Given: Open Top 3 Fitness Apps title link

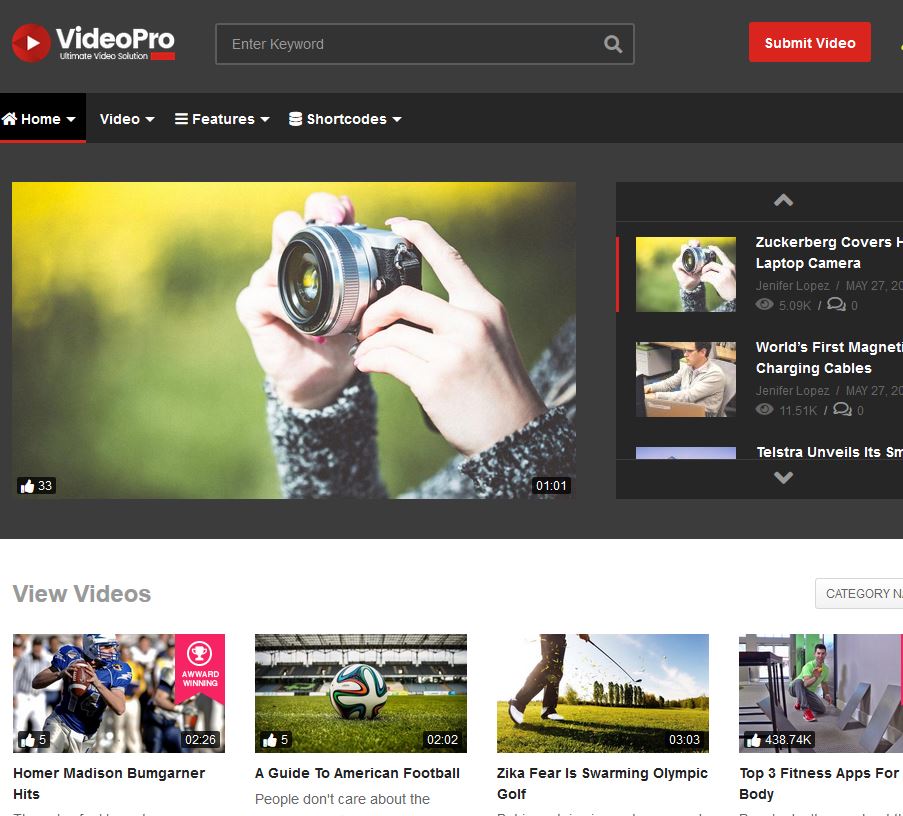Looking at the screenshot, I should [819, 783].
